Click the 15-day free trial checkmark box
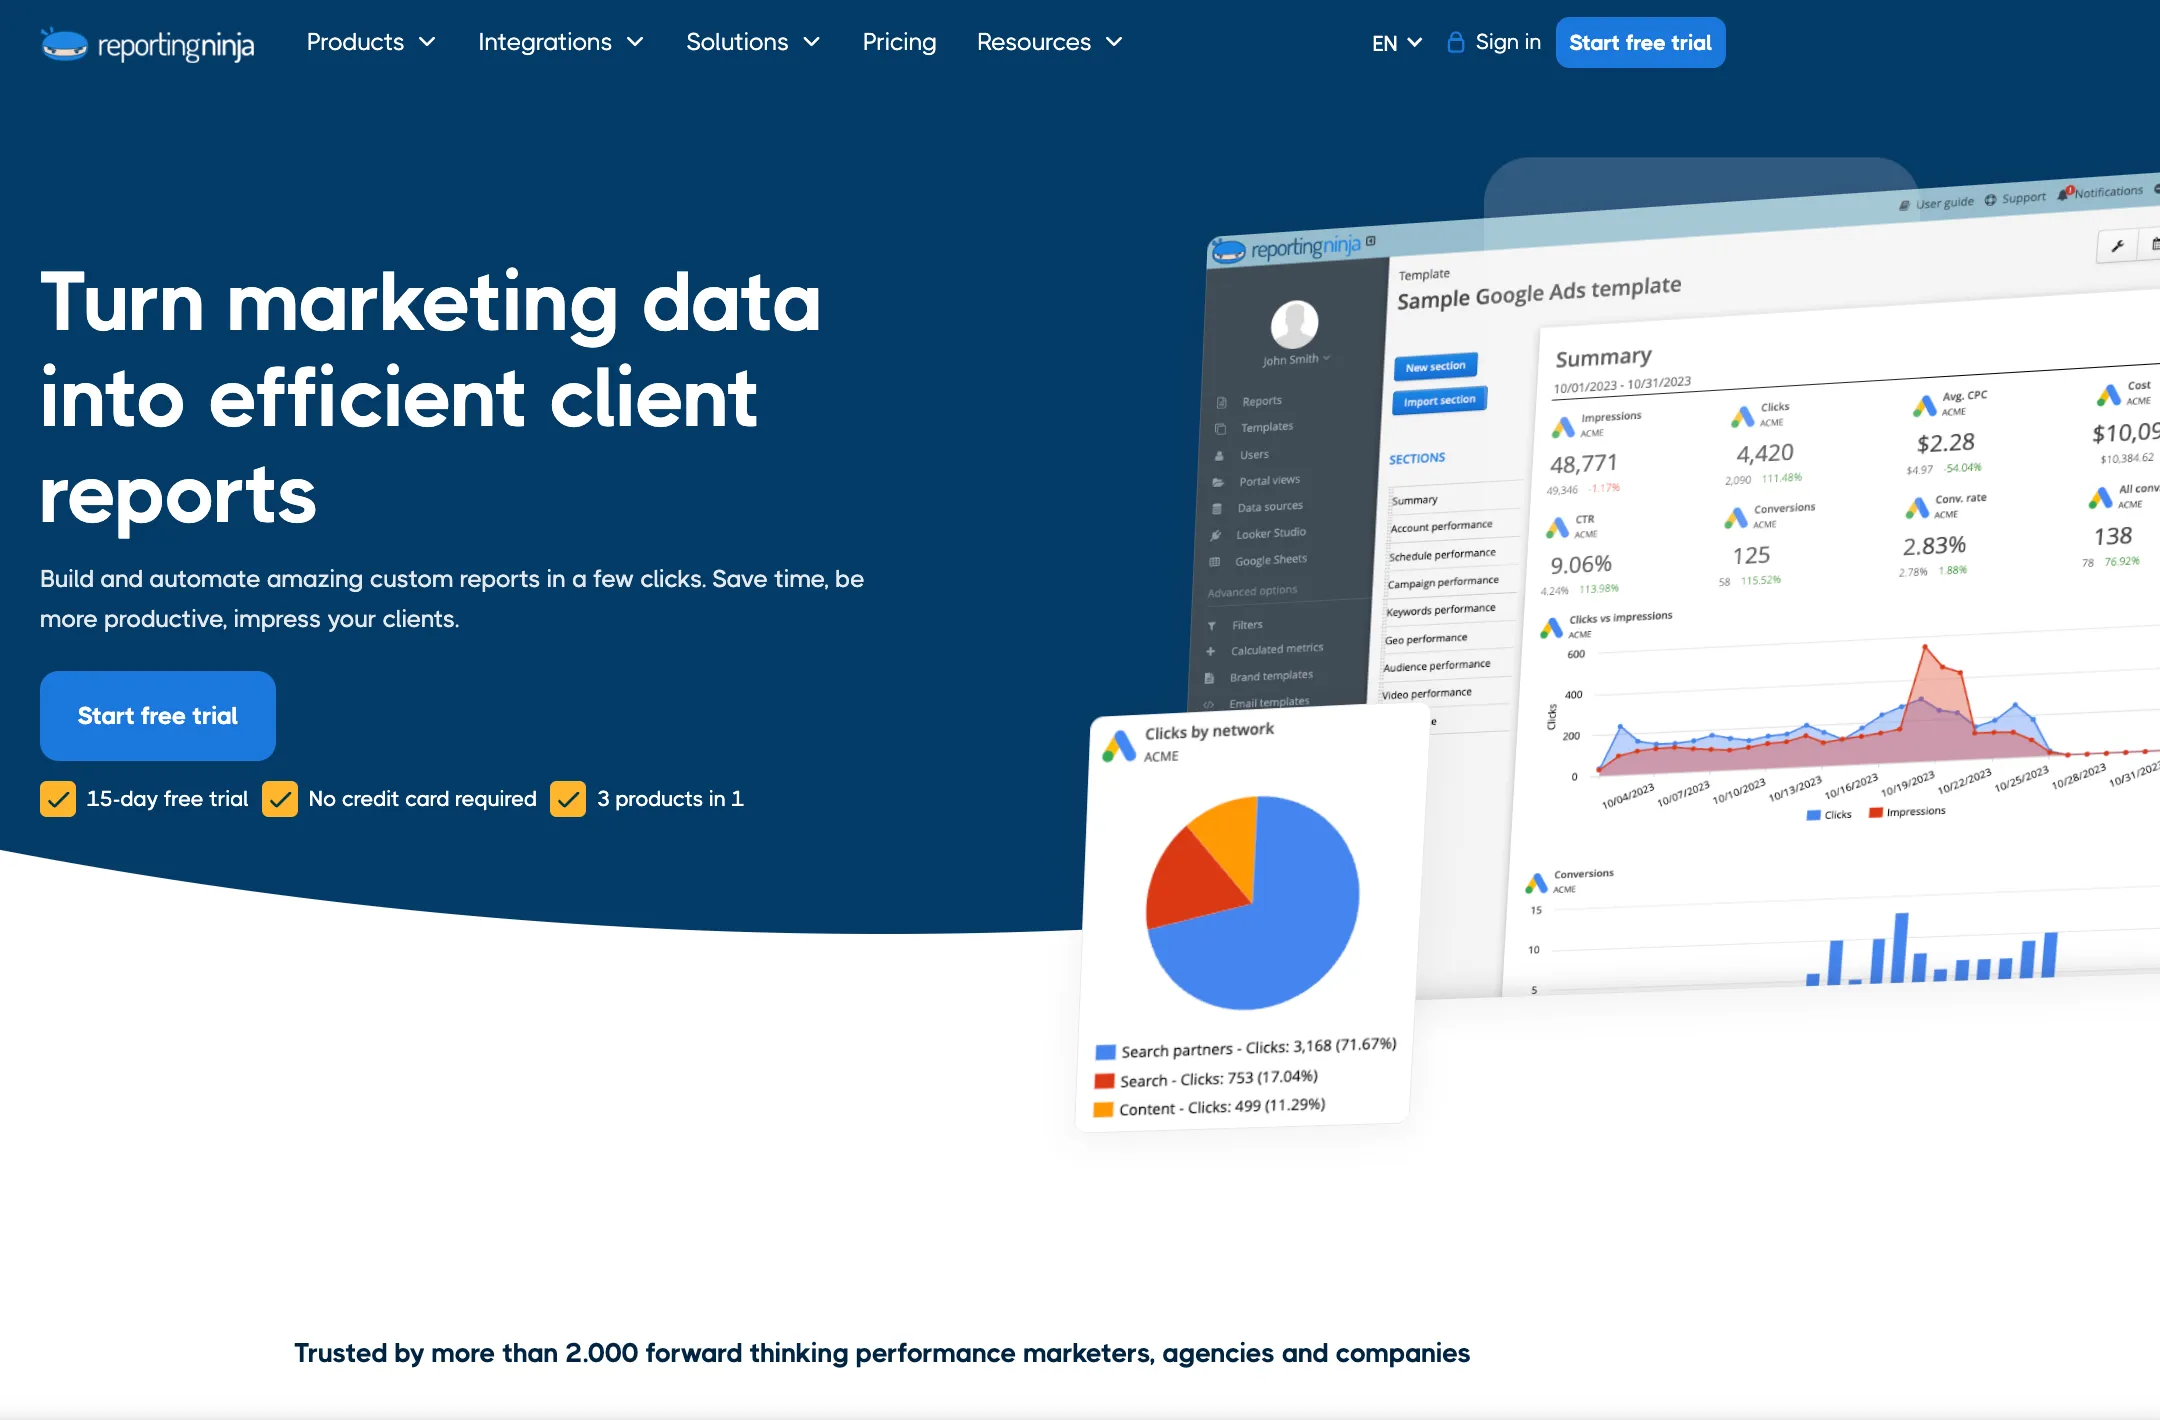This screenshot has height=1420, width=2160. 58,799
